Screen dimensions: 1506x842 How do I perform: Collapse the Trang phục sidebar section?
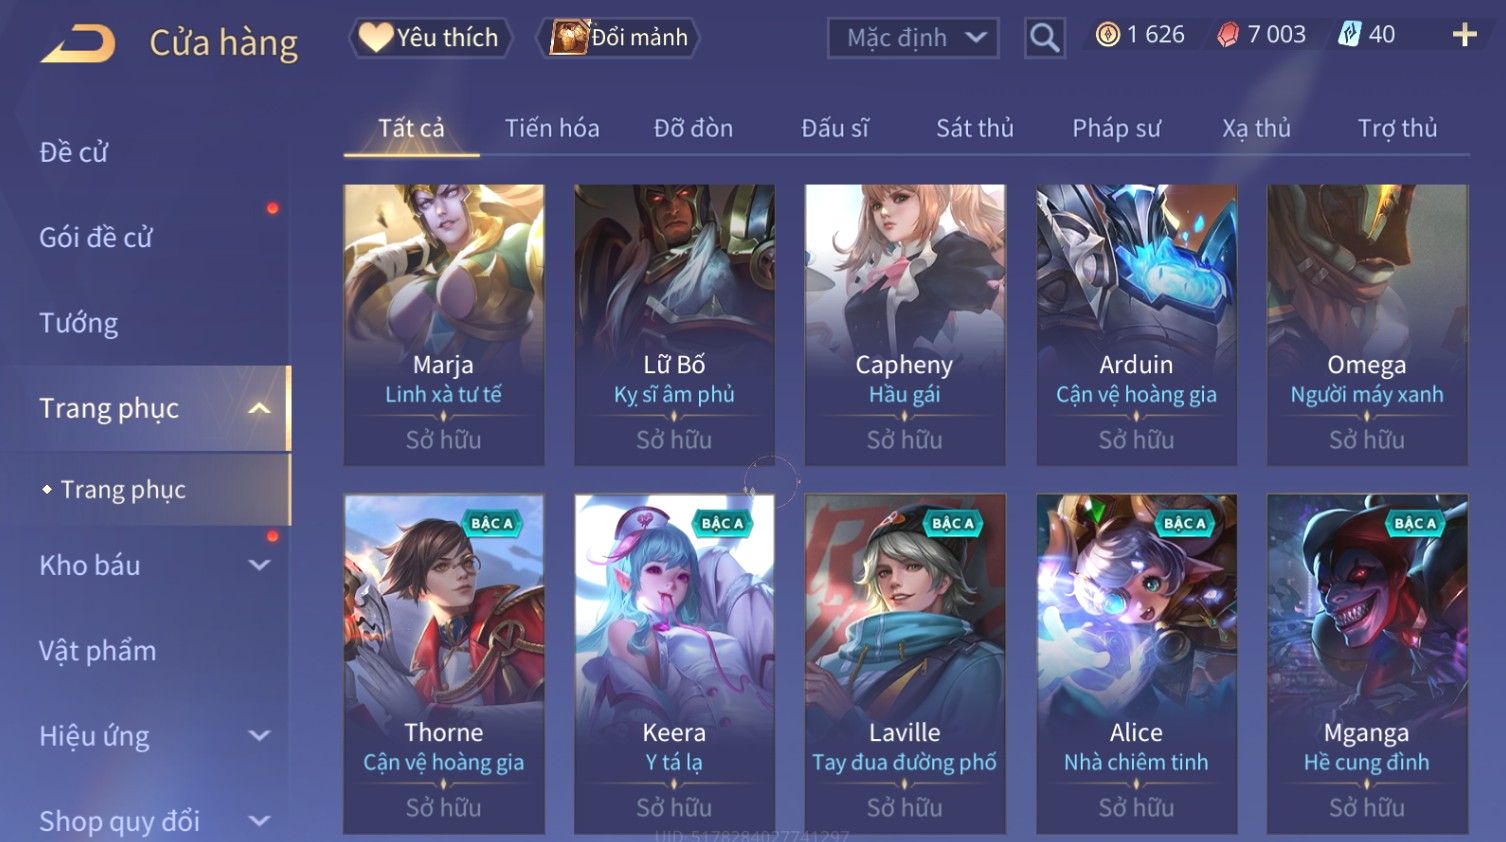(259, 408)
